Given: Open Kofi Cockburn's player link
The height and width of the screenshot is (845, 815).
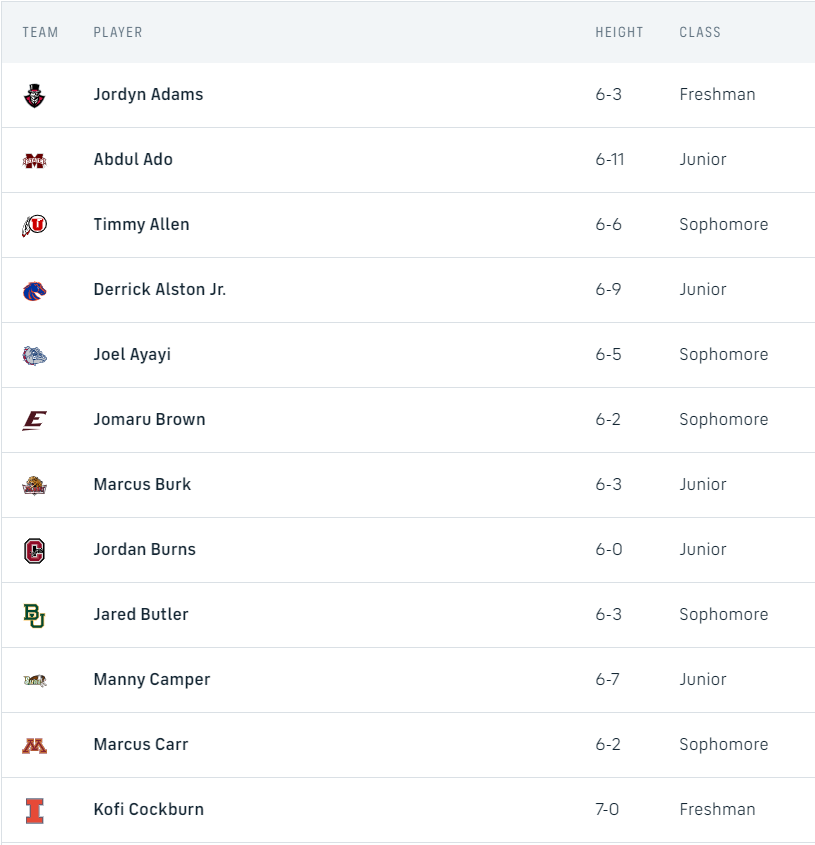Looking at the screenshot, I should tap(148, 809).
